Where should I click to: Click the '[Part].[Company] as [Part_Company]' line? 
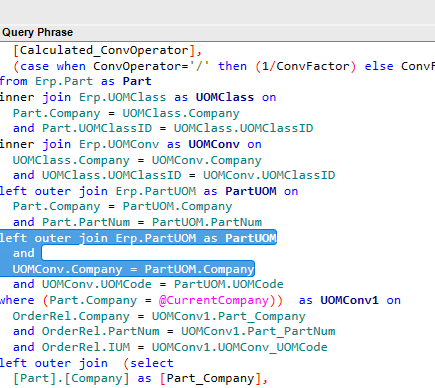tap(140, 379)
